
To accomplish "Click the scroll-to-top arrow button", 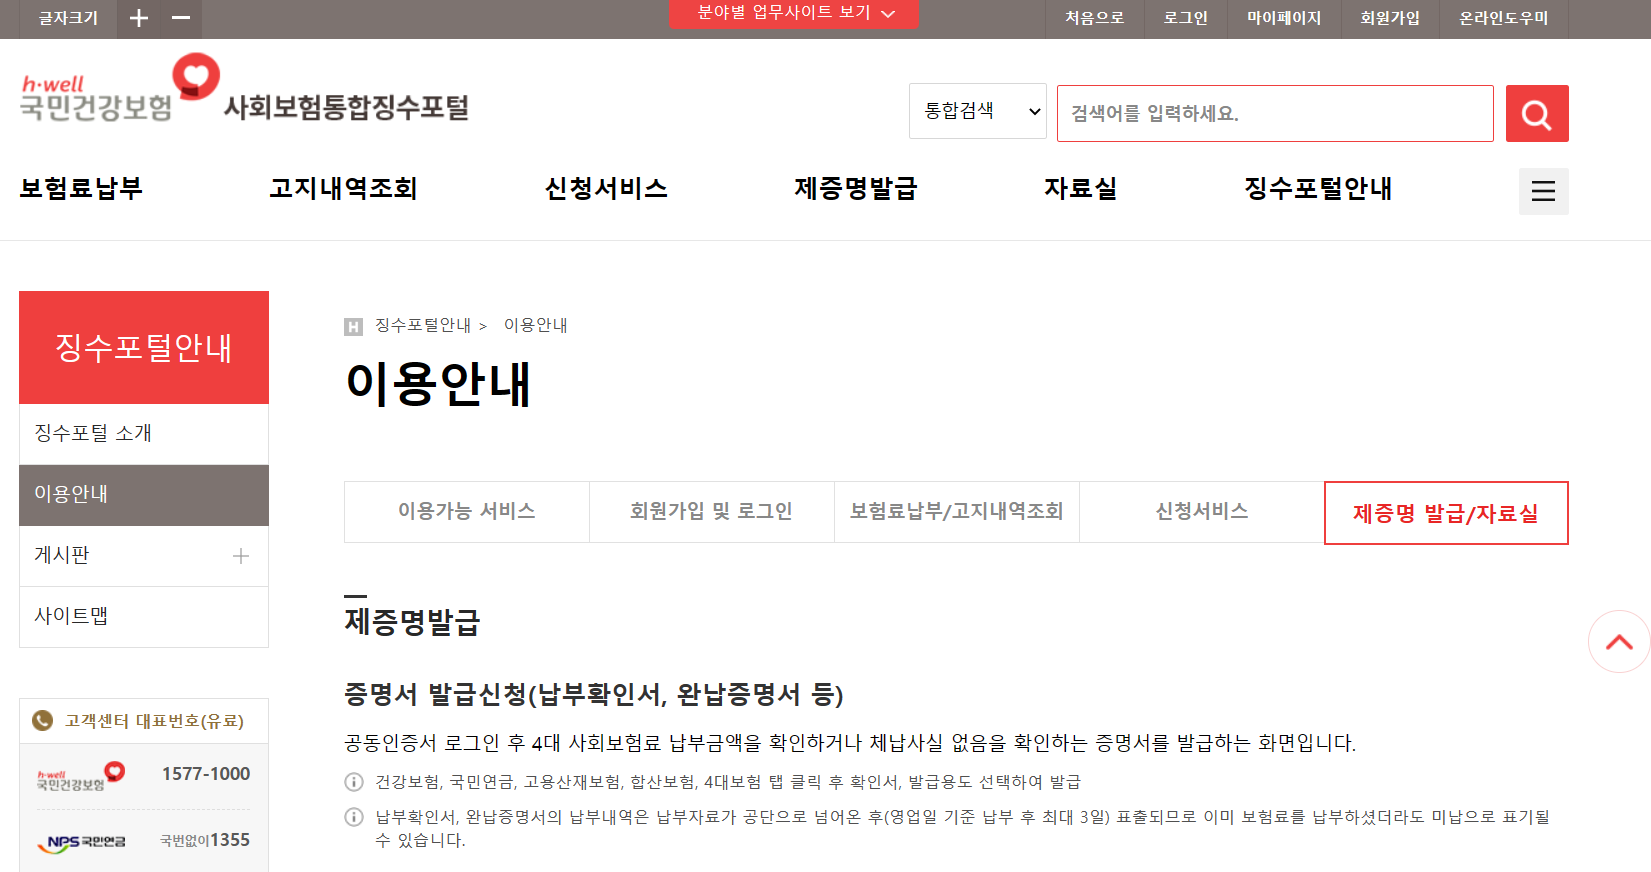I will [1619, 642].
